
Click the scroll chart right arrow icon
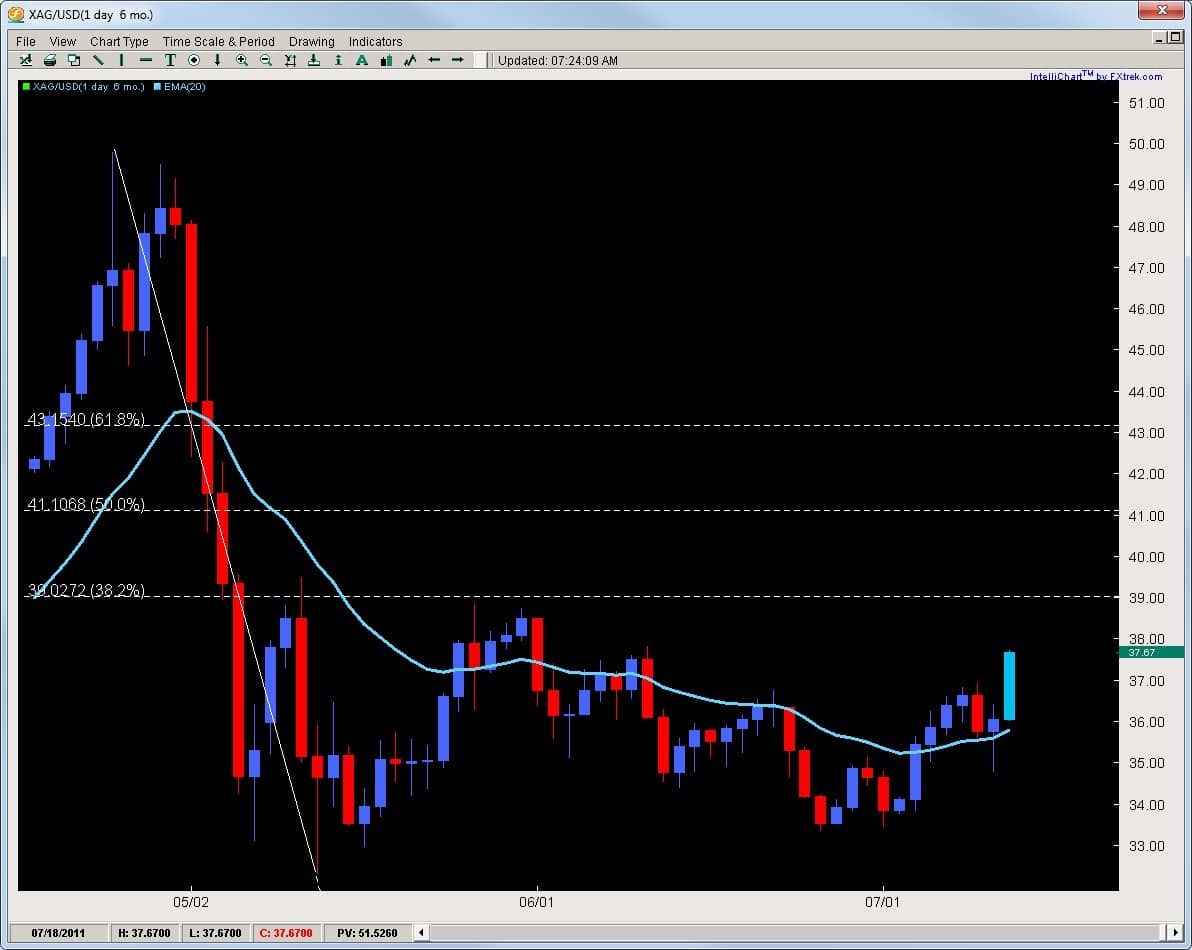(x=458, y=60)
